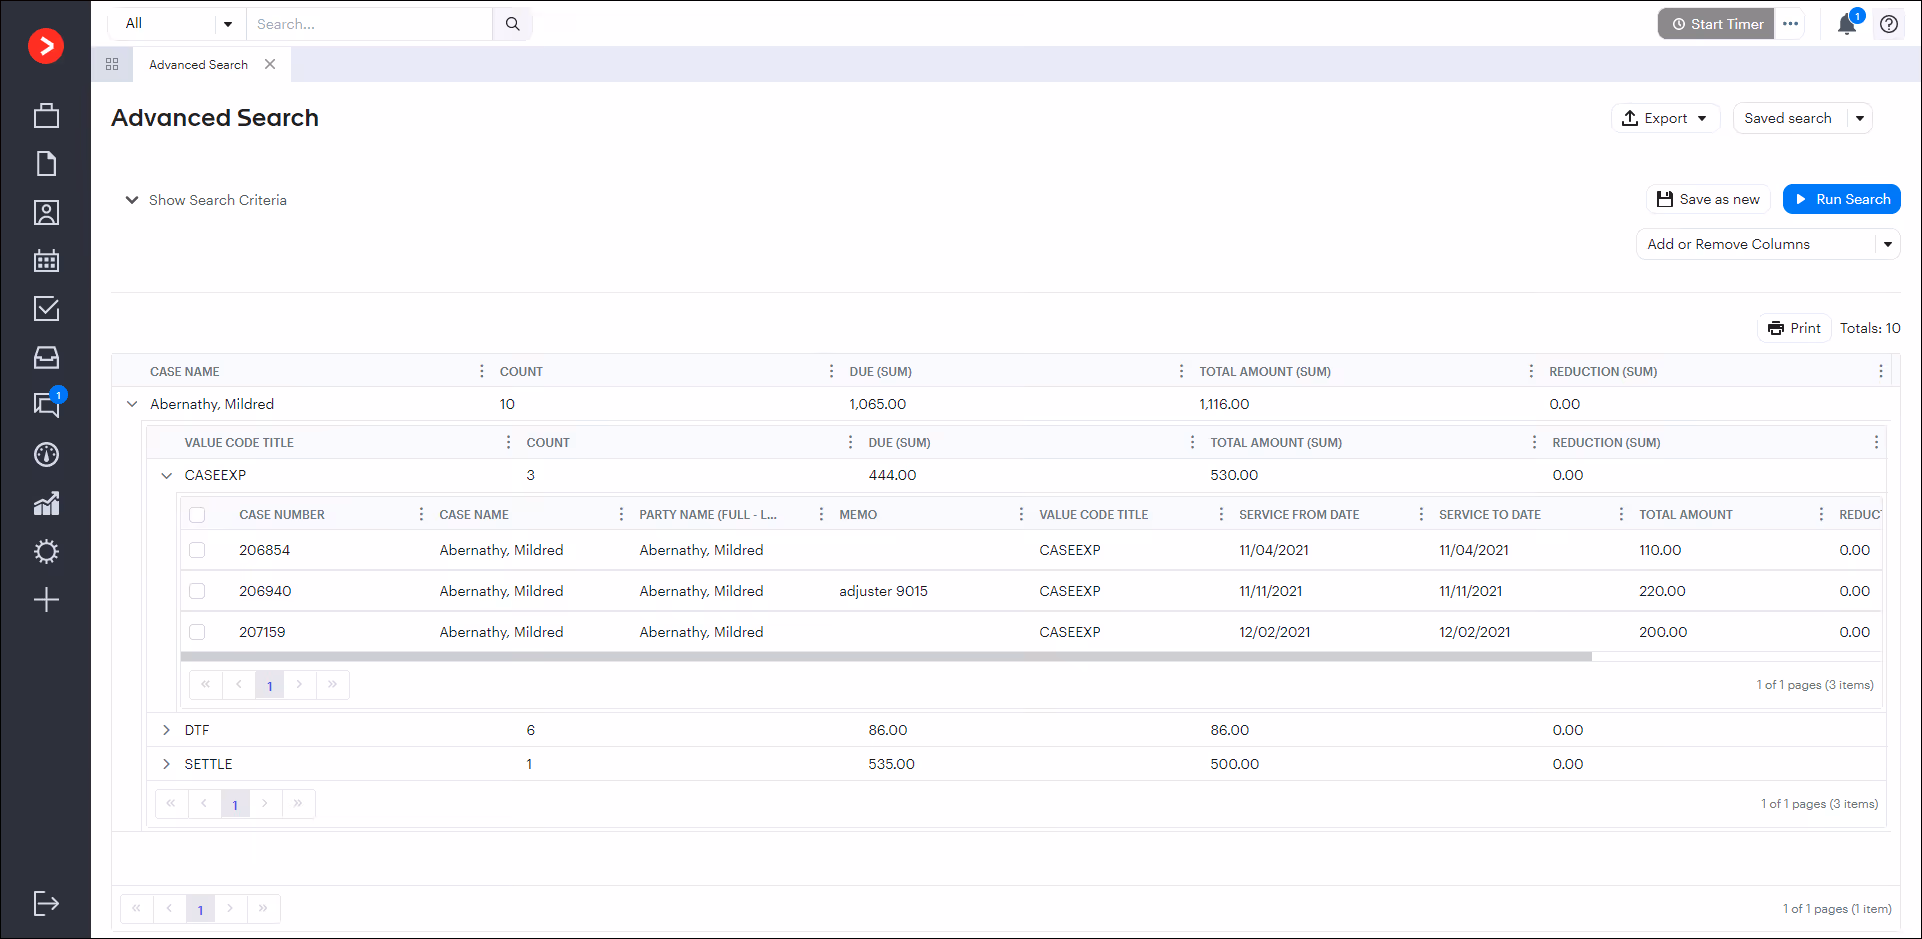
Task: Open the Saved search dropdown arrow
Action: pos(1860,118)
